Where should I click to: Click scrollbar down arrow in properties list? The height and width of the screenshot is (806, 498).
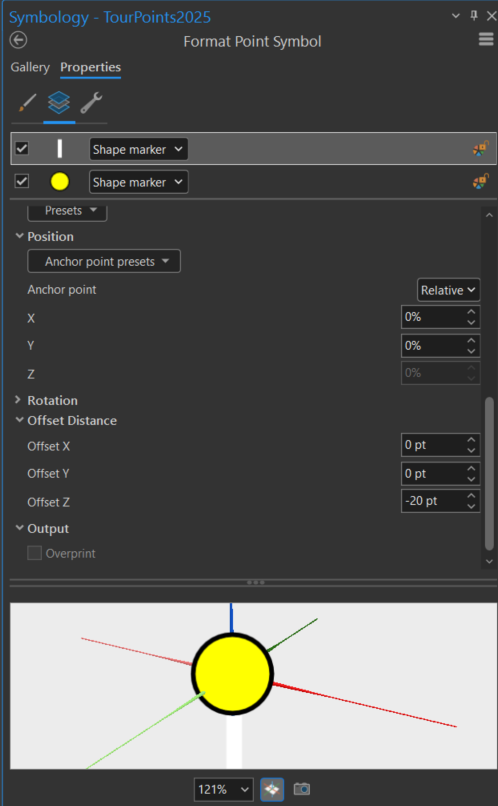pyautogui.click(x=489, y=562)
